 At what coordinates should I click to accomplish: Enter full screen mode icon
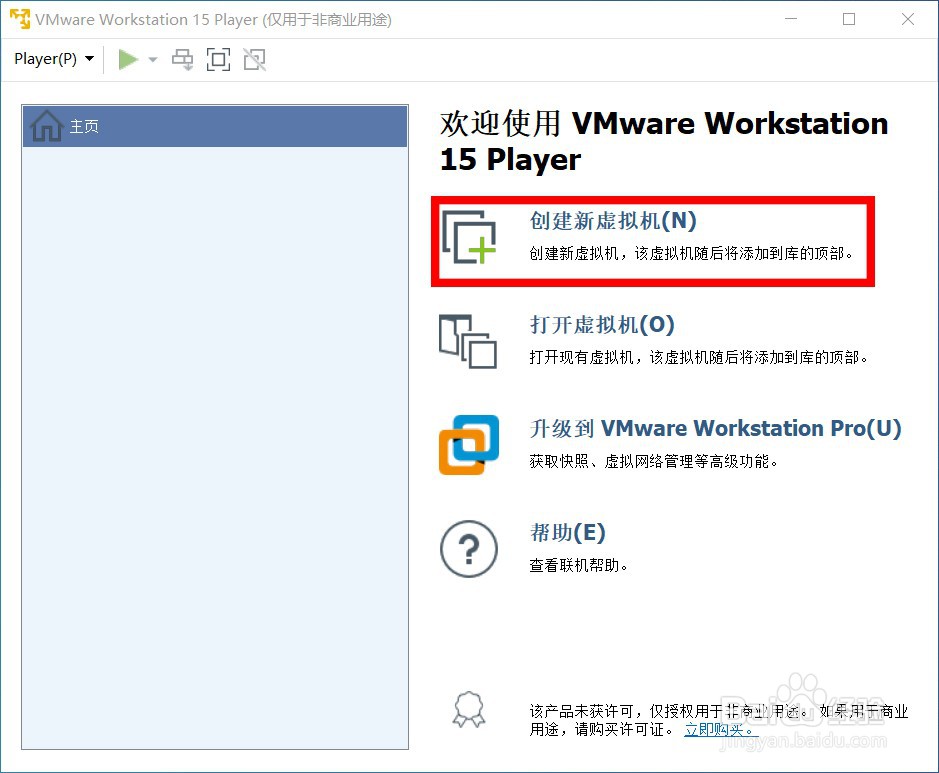[218, 59]
